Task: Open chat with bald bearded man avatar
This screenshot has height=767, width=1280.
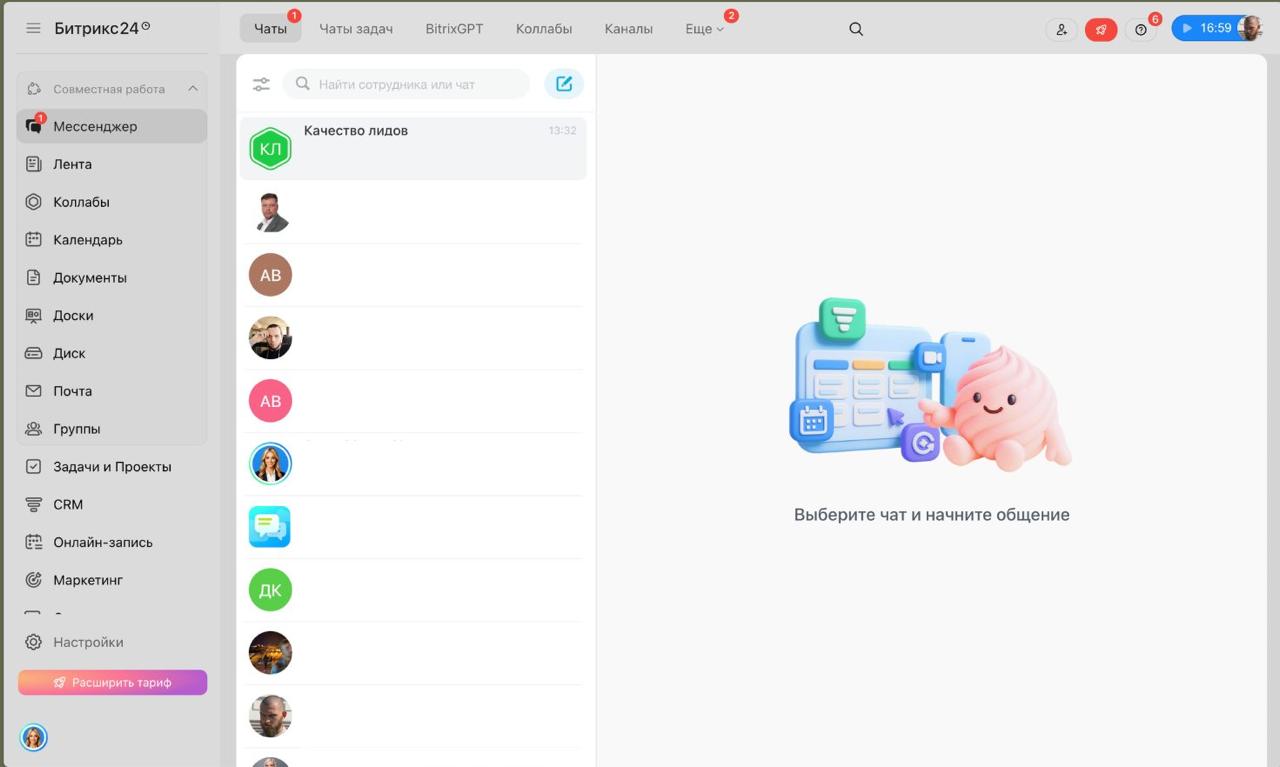Action: [x=413, y=716]
